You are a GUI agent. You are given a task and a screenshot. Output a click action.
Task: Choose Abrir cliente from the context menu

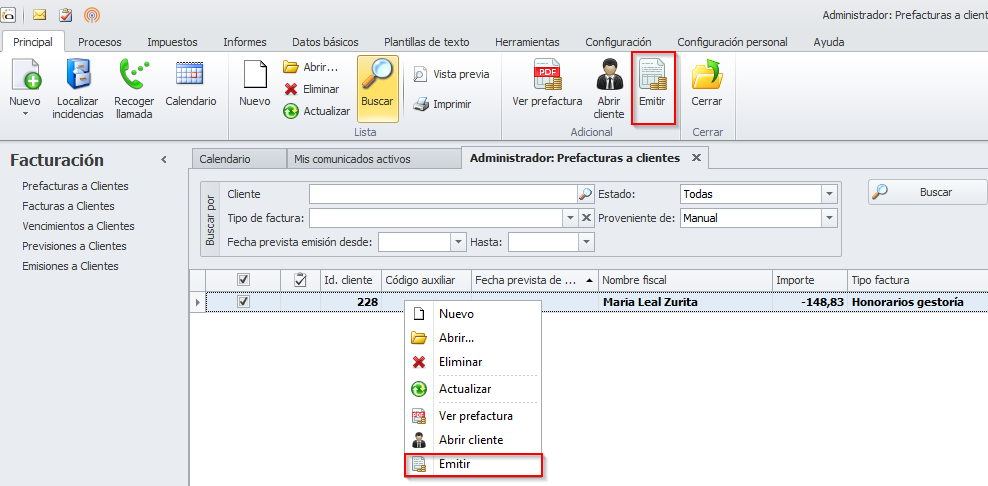click(473, 440)
